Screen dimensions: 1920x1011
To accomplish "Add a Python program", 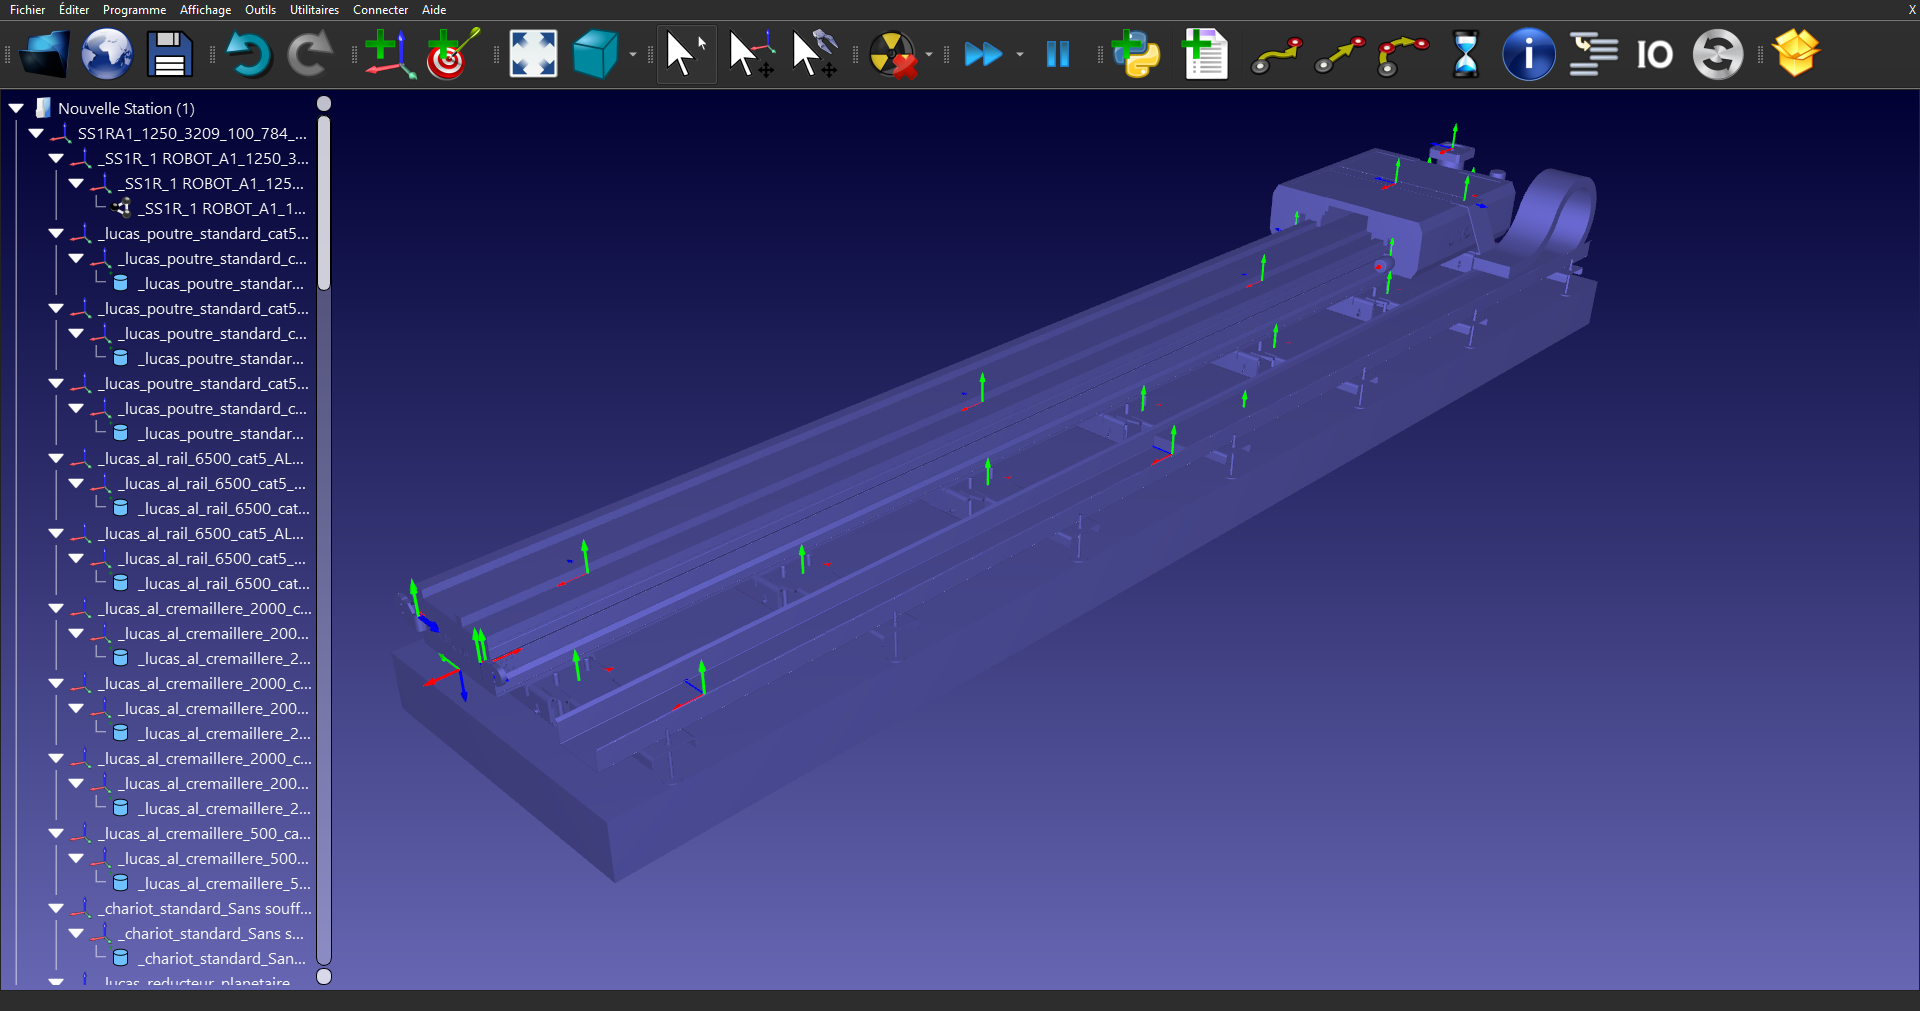I will [1135, 54].
